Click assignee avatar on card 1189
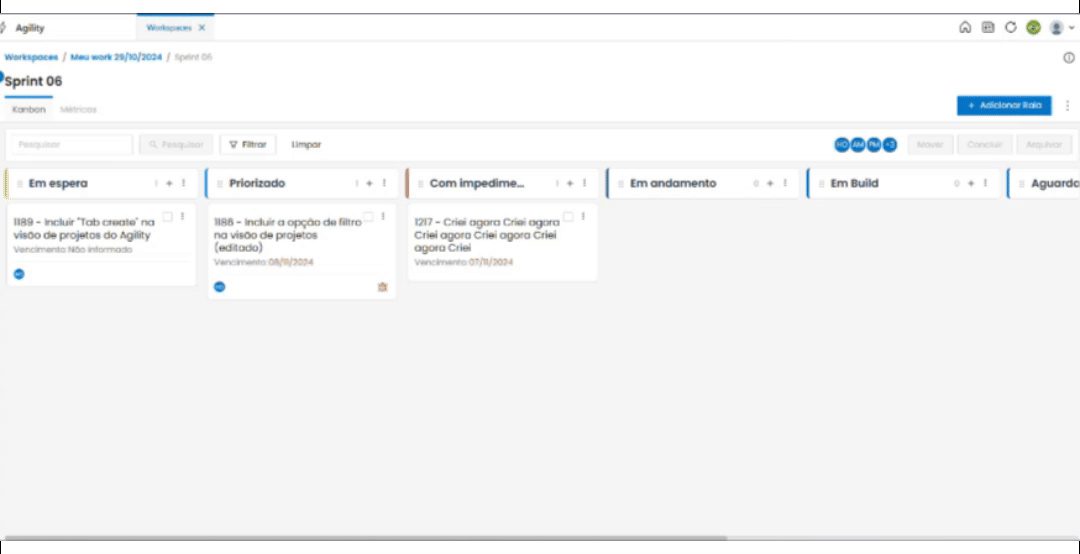The height and width of the screenshot is (554, 1080). point(19,274)
